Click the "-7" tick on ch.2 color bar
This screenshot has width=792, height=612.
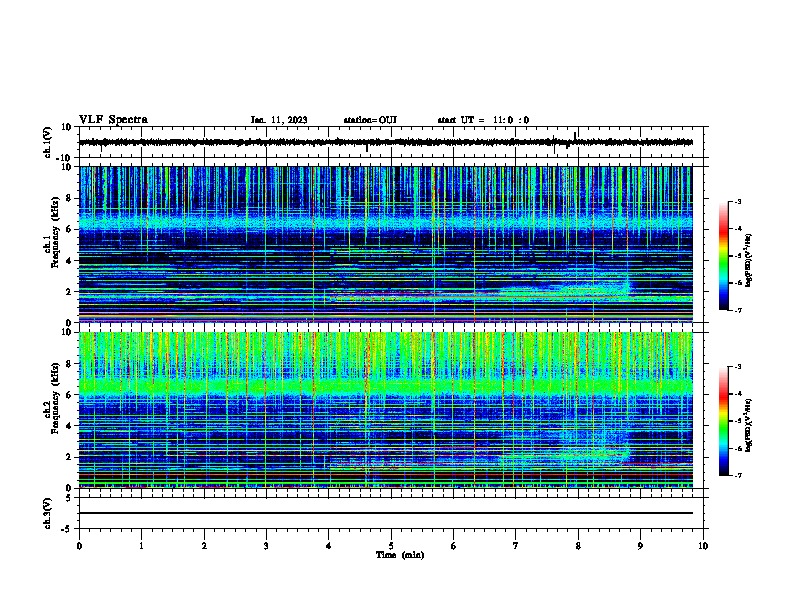click(737, 476)
